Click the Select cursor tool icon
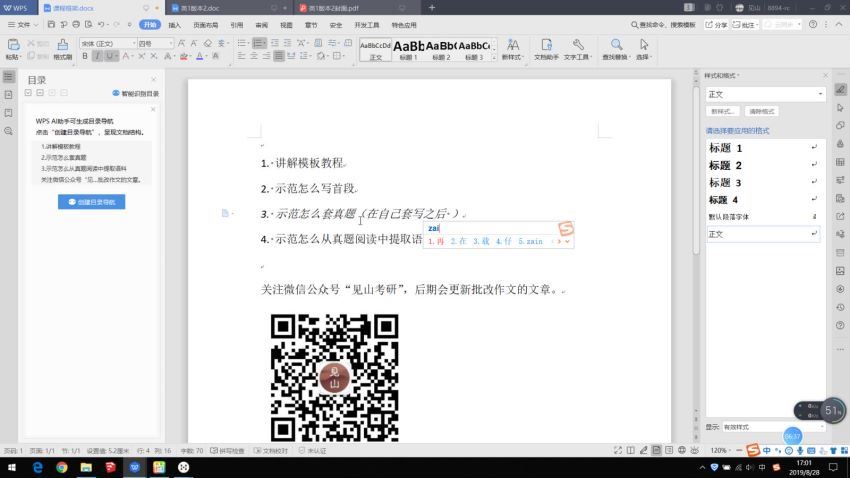Screen dimensions: 850x478 [643, 44]
